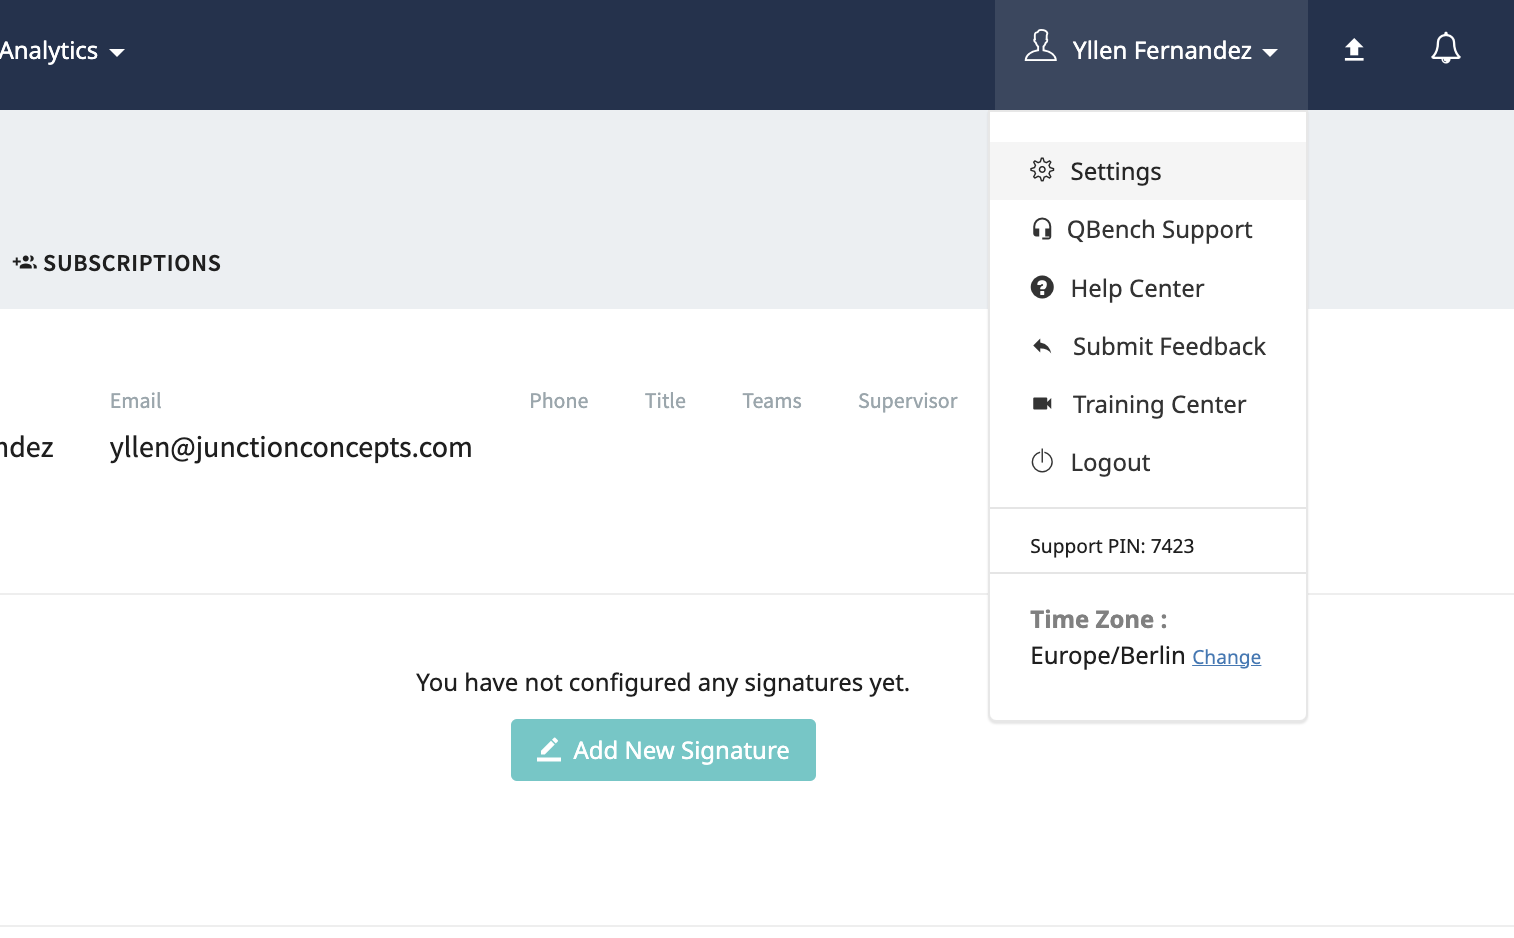
Task: Click the Subscriptions people icon
Action: (24, 262)
